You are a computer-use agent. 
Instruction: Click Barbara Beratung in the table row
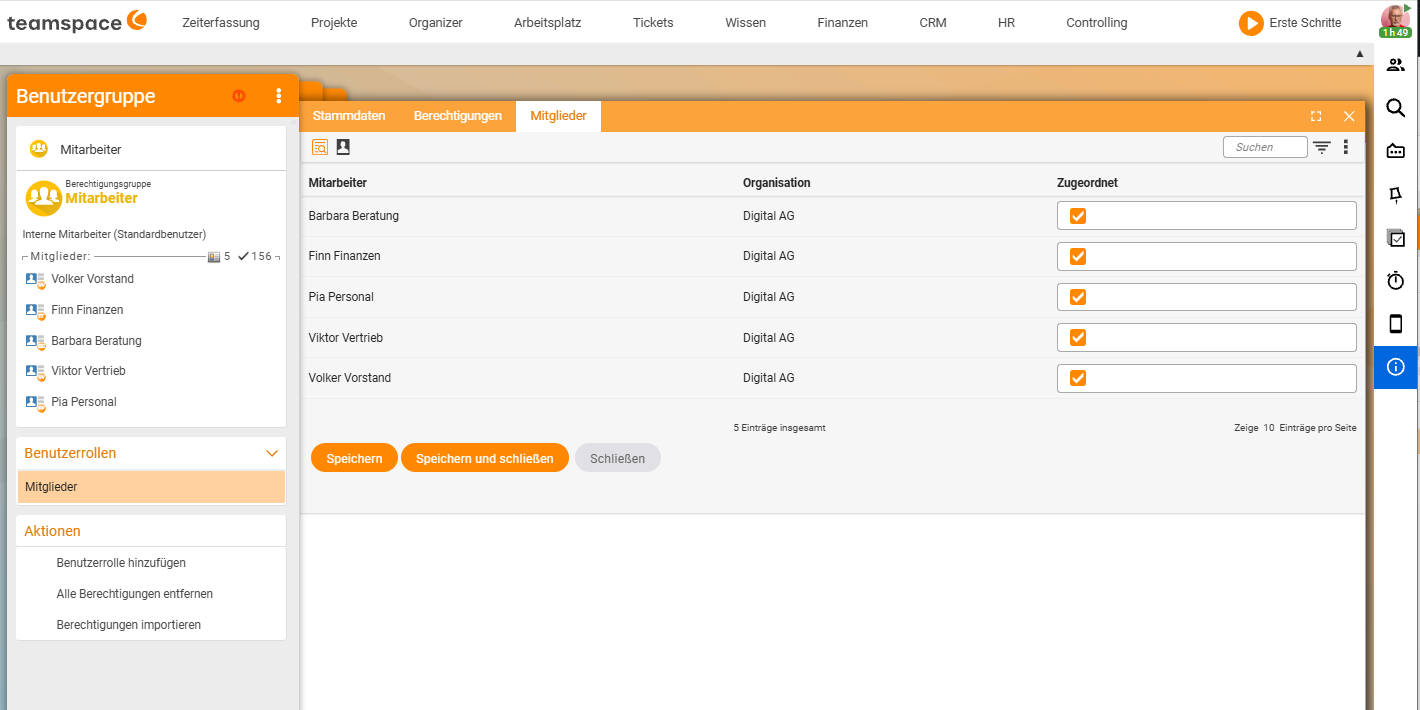(354, 216)
